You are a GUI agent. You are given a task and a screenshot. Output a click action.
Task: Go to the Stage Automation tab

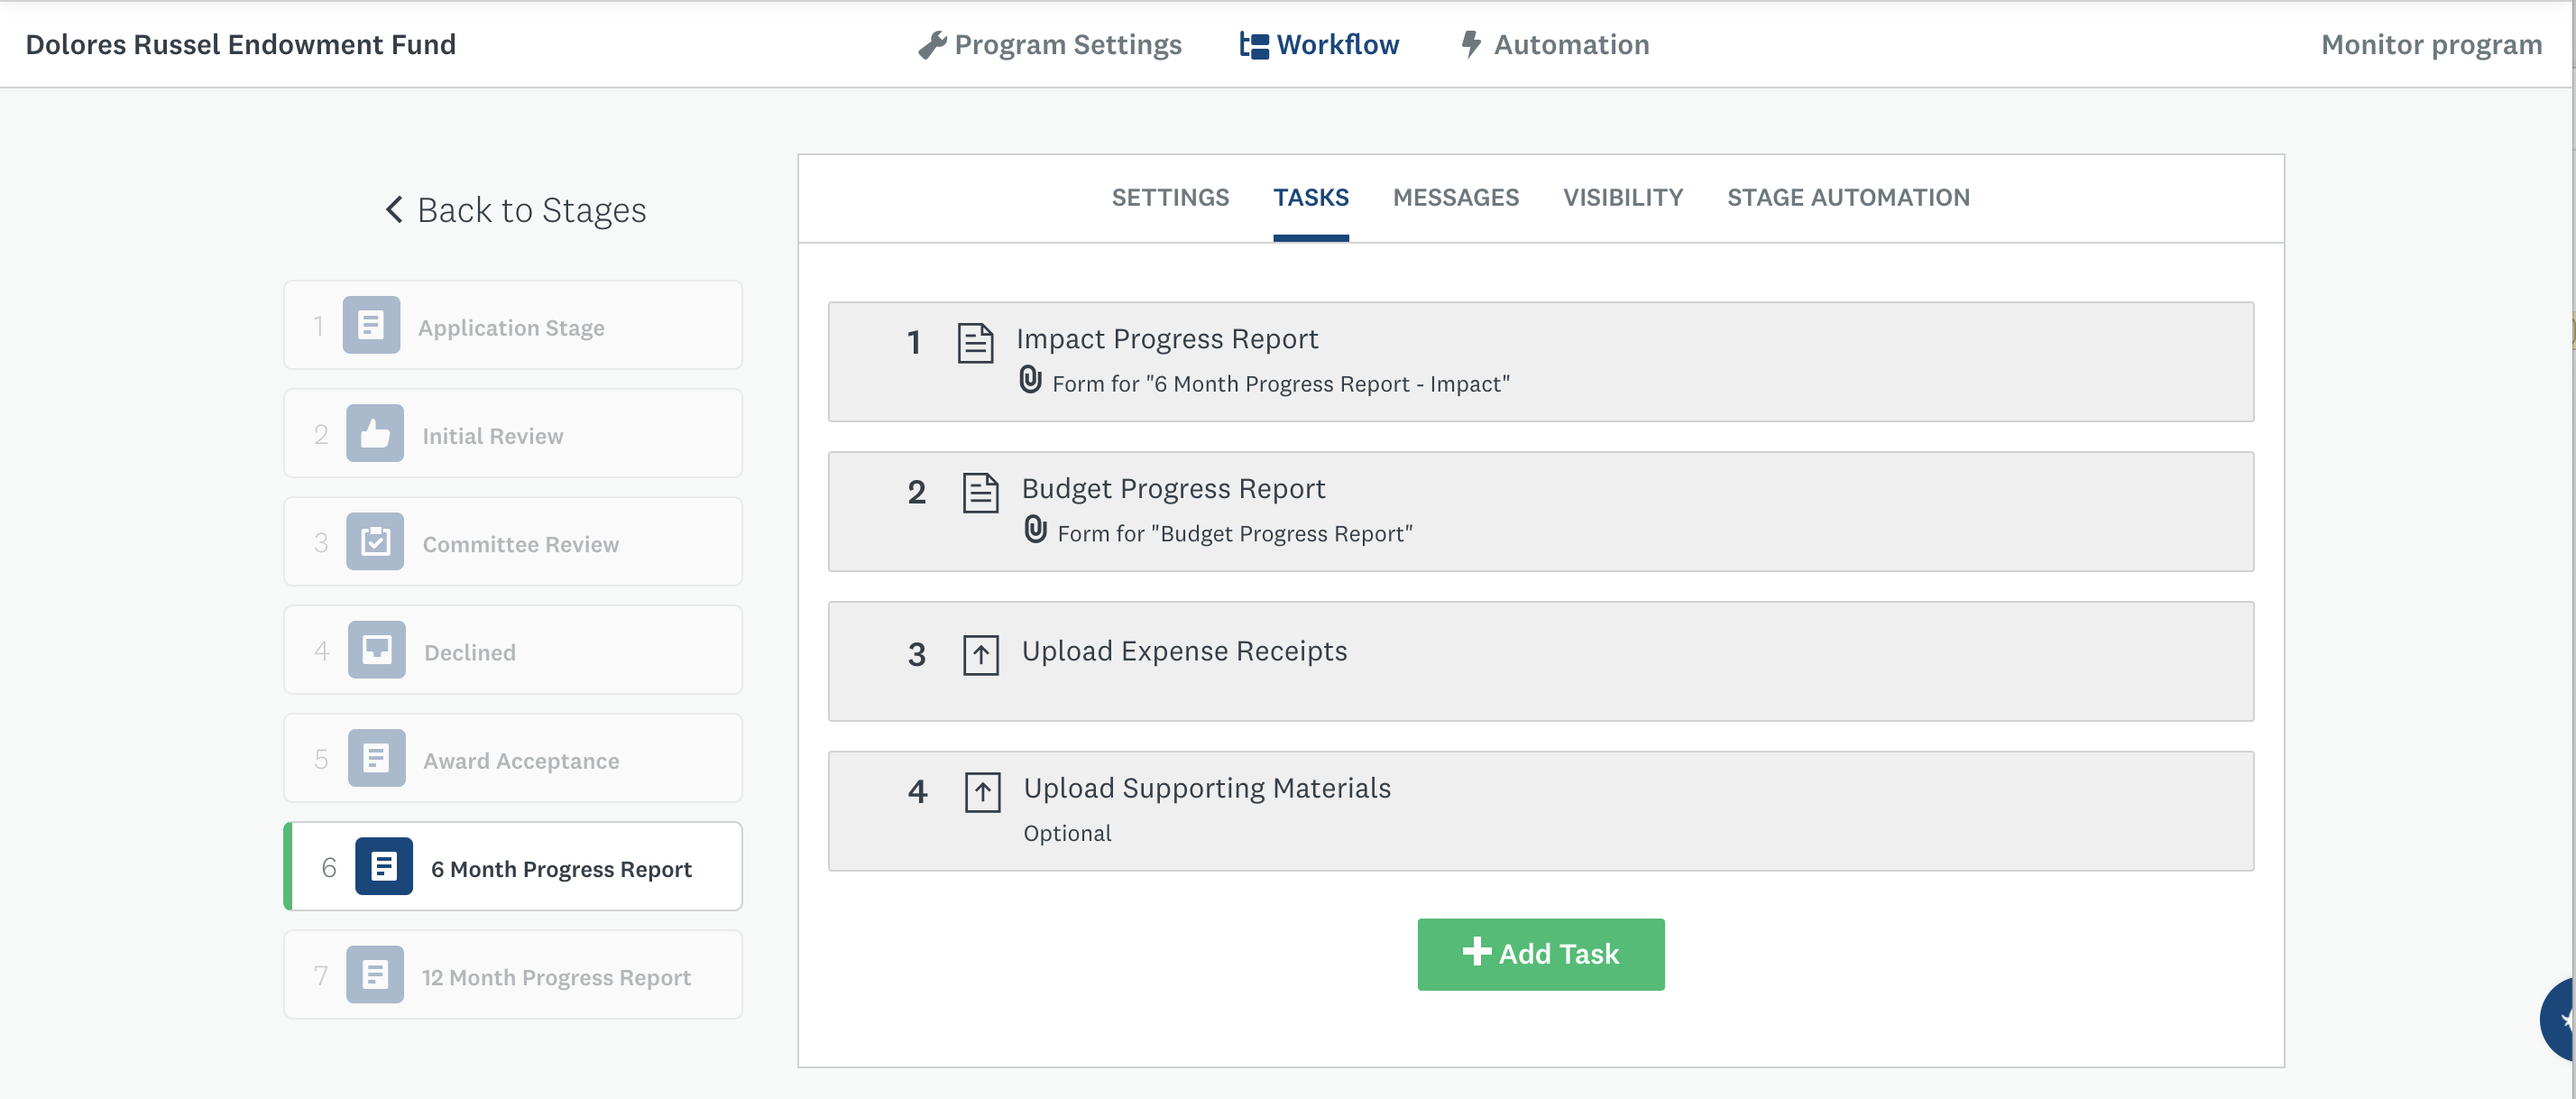pyautogui.click(x=1848, y=198)
